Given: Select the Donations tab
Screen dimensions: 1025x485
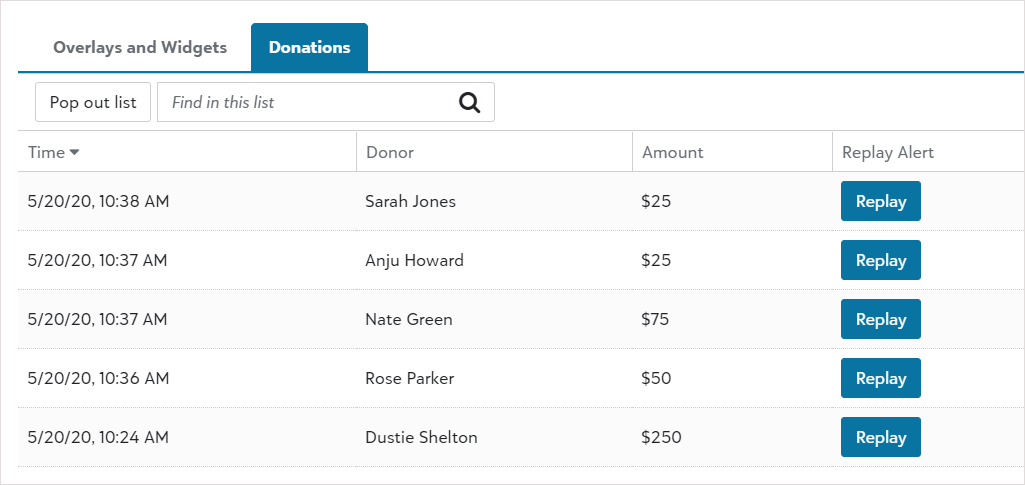Looking at the screenshot, I should tap(309, 48).
